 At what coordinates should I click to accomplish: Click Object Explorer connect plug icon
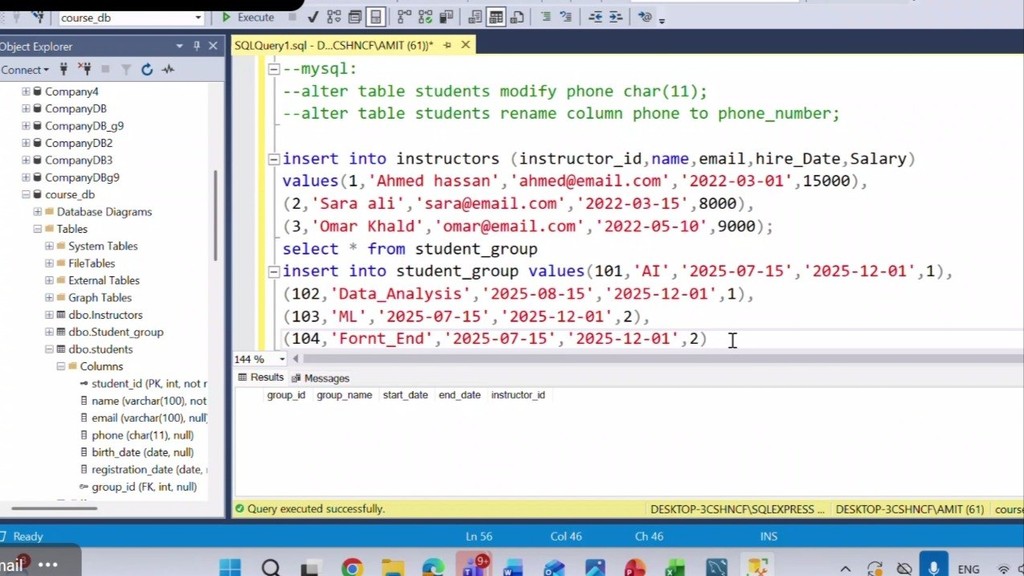click(63, 69)
